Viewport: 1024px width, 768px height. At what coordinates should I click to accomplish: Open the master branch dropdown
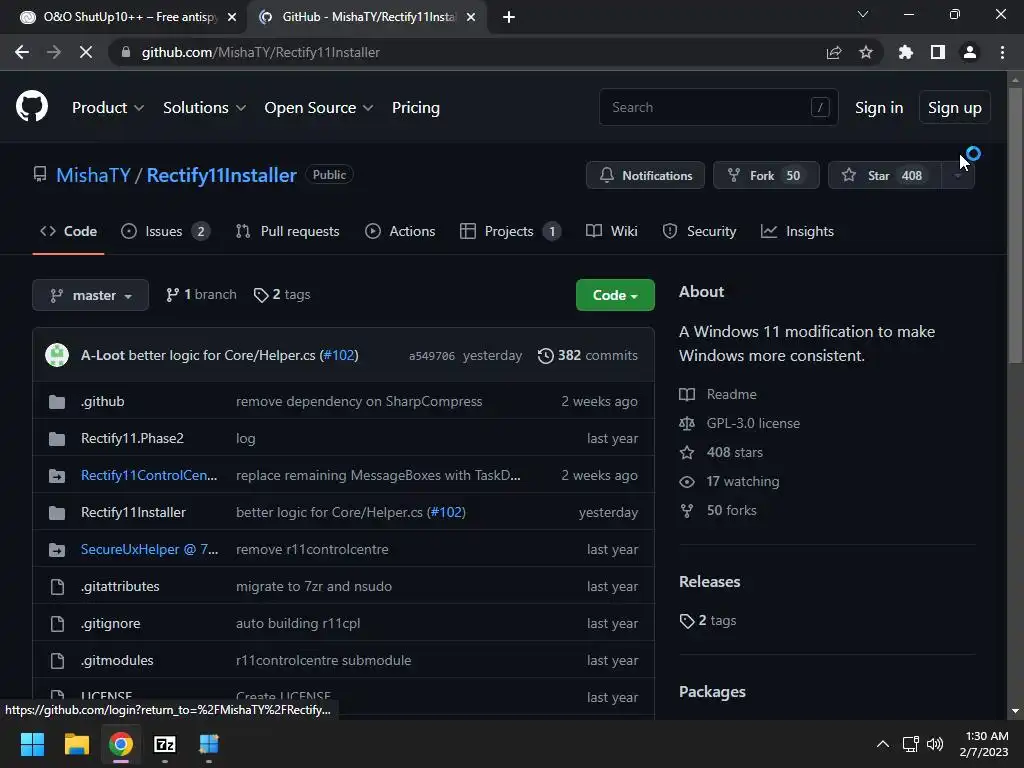[90, 295]
